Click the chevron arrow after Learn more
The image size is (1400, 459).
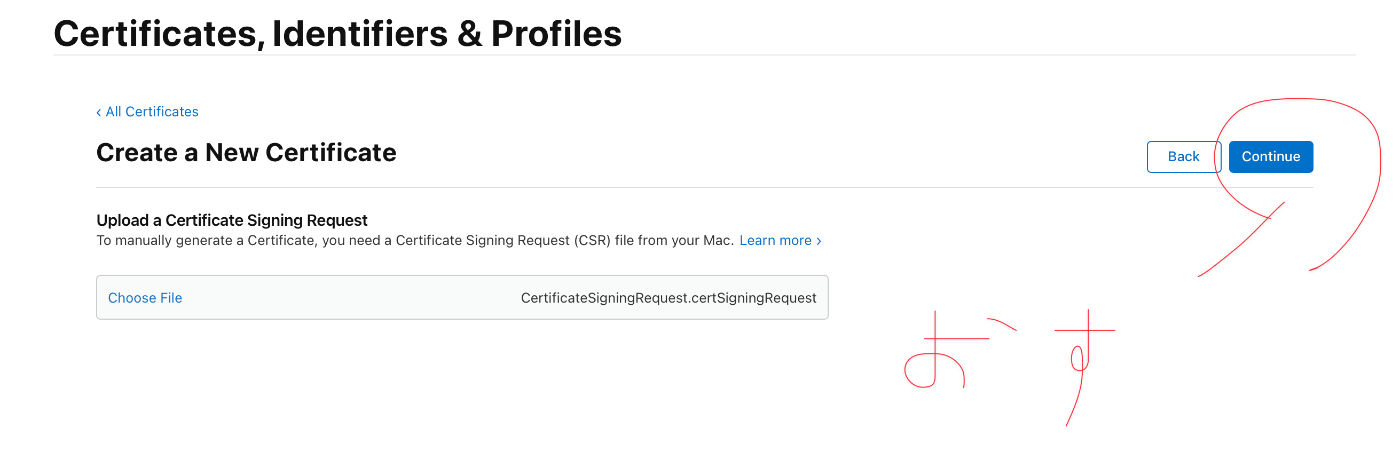click(x=819, y=241)
